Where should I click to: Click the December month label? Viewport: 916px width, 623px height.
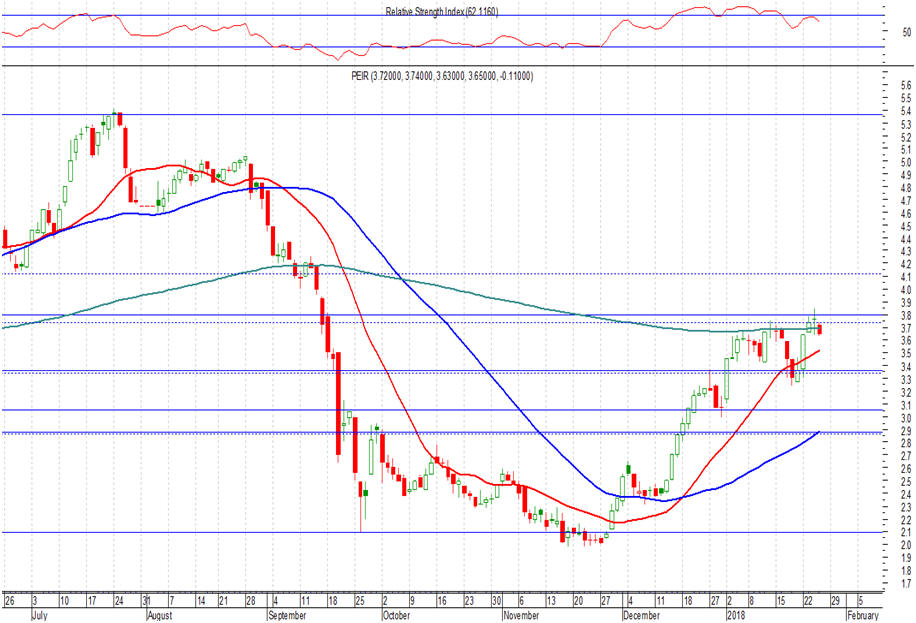641,615
